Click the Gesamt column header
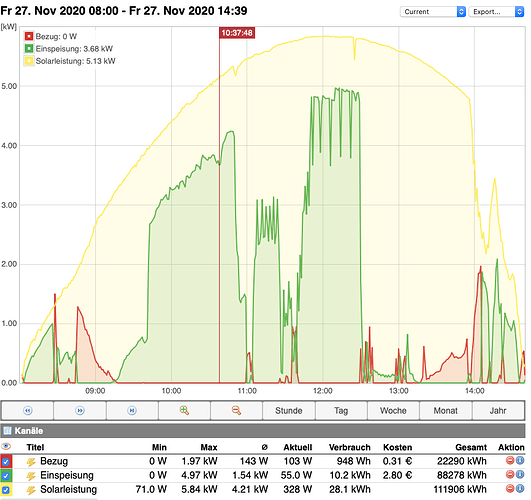Image resolution: width=531 pixels, height=500 pixels. 471,447
